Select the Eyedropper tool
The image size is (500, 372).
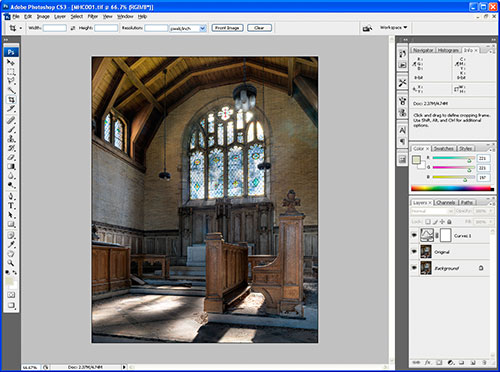pos(11,245)
